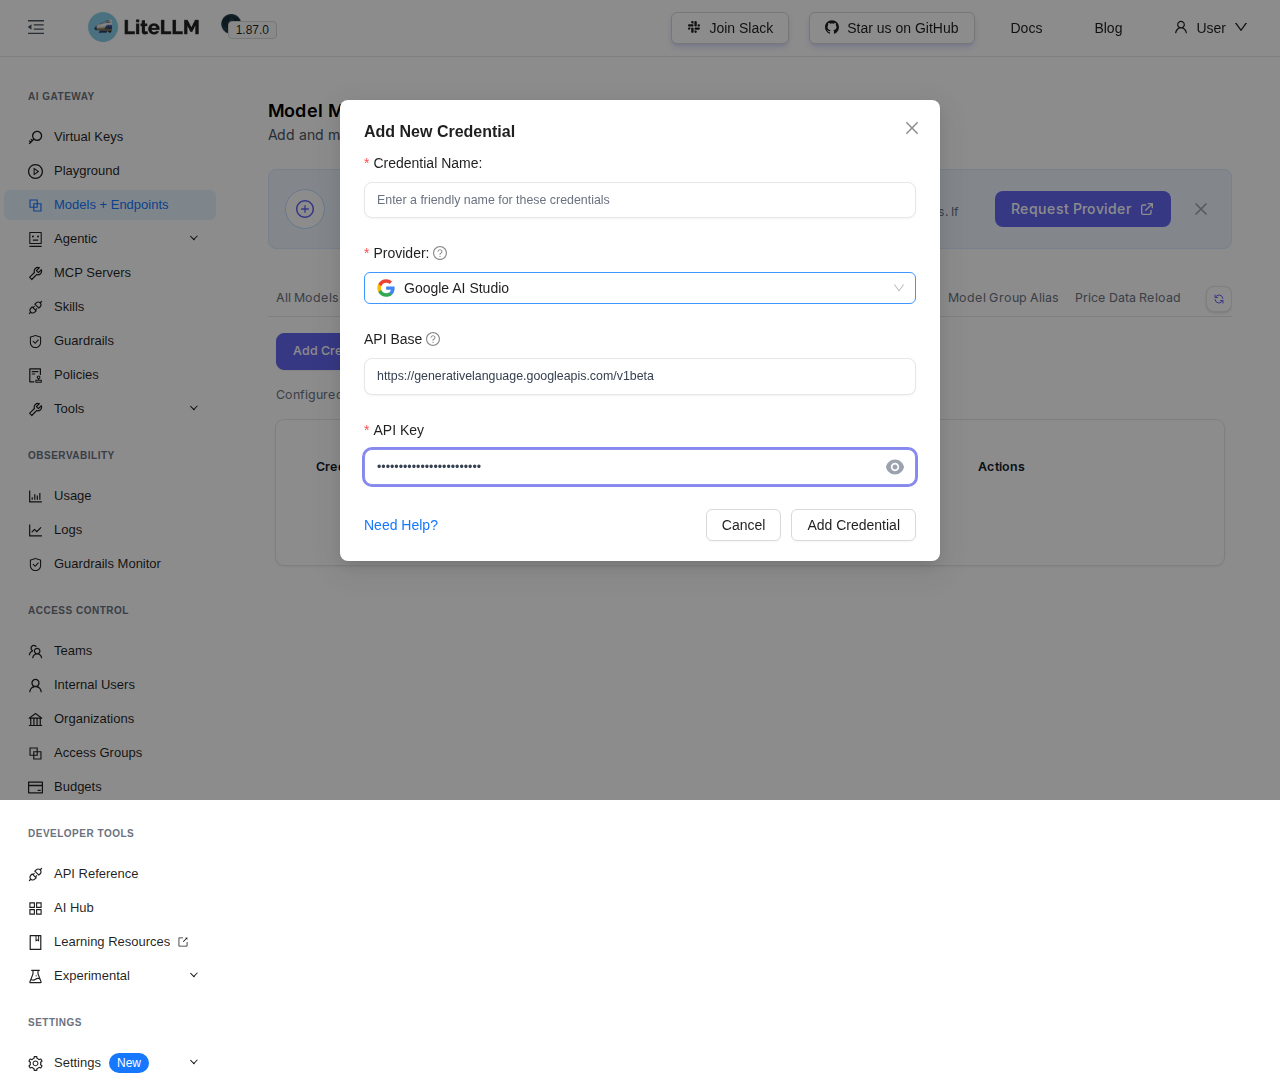Open the User account dropdown
Image resolution: width=1280 pixels, height=1082 pixels.
(x=1210, y=28)
